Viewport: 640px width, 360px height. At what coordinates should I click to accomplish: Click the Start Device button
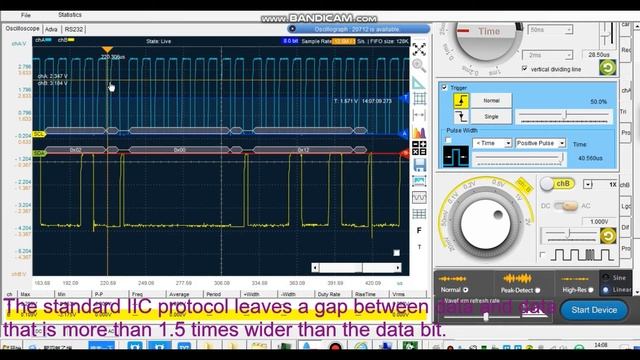tap(594, 310)
